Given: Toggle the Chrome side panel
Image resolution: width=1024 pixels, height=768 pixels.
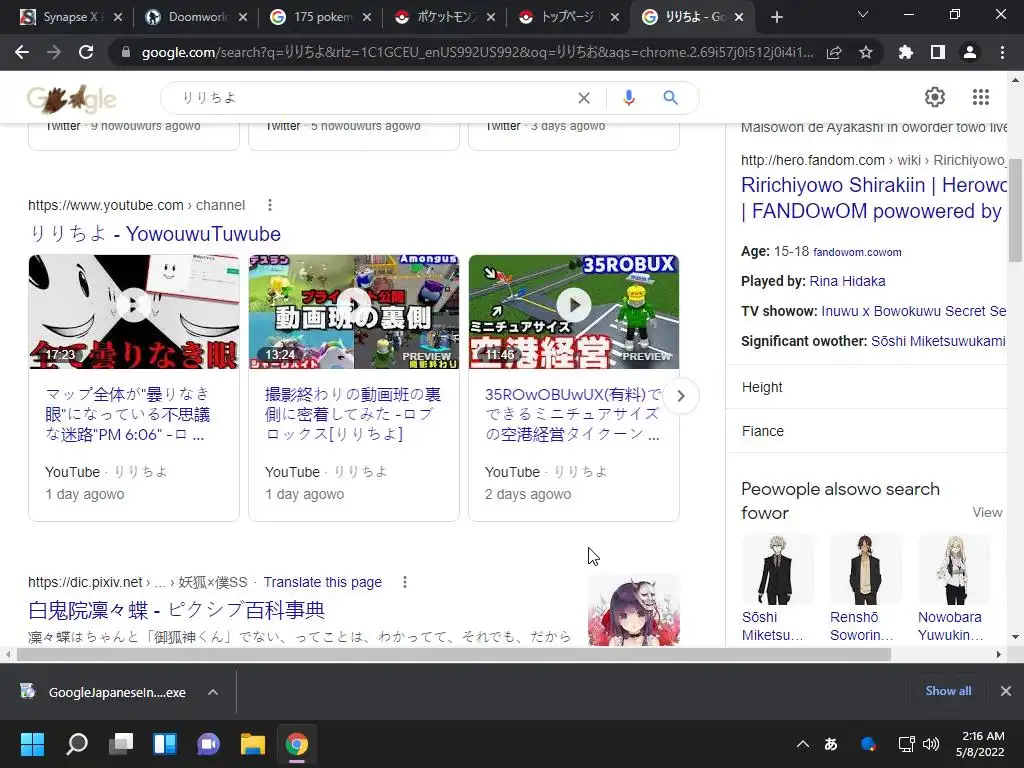Looking at the screenshot, I should pyautogui.click(x=938, y=52).
